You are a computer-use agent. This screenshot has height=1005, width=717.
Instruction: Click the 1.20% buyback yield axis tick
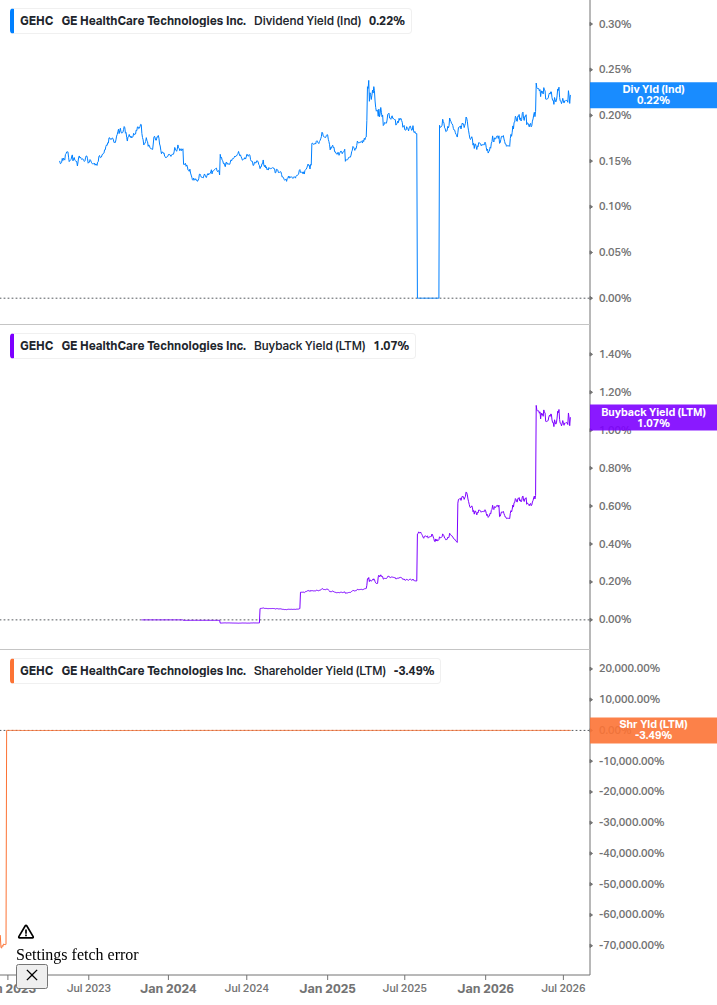pos(614,392)
